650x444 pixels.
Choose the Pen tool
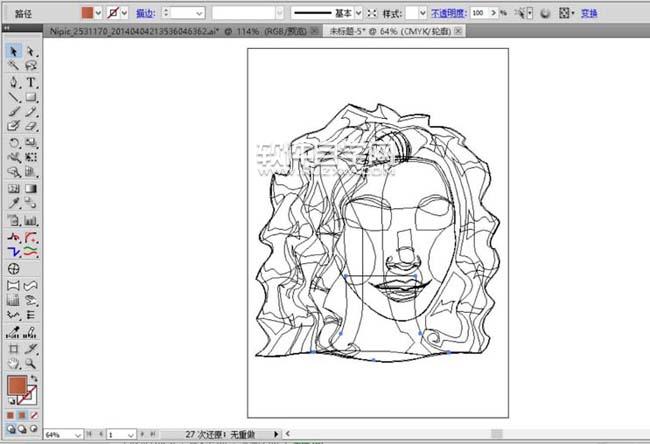pos(14,81)
